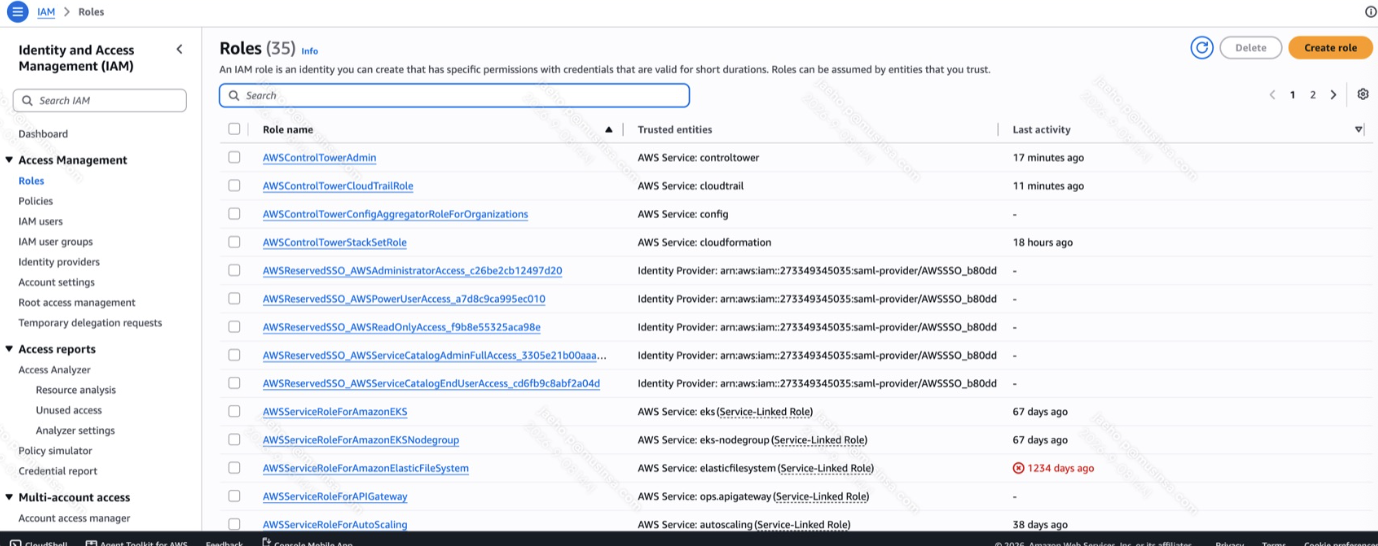This screenshot has height=546, width=1378.
Task: Click the '18 hours ago' last activity cell
Action: [1043, 242]
